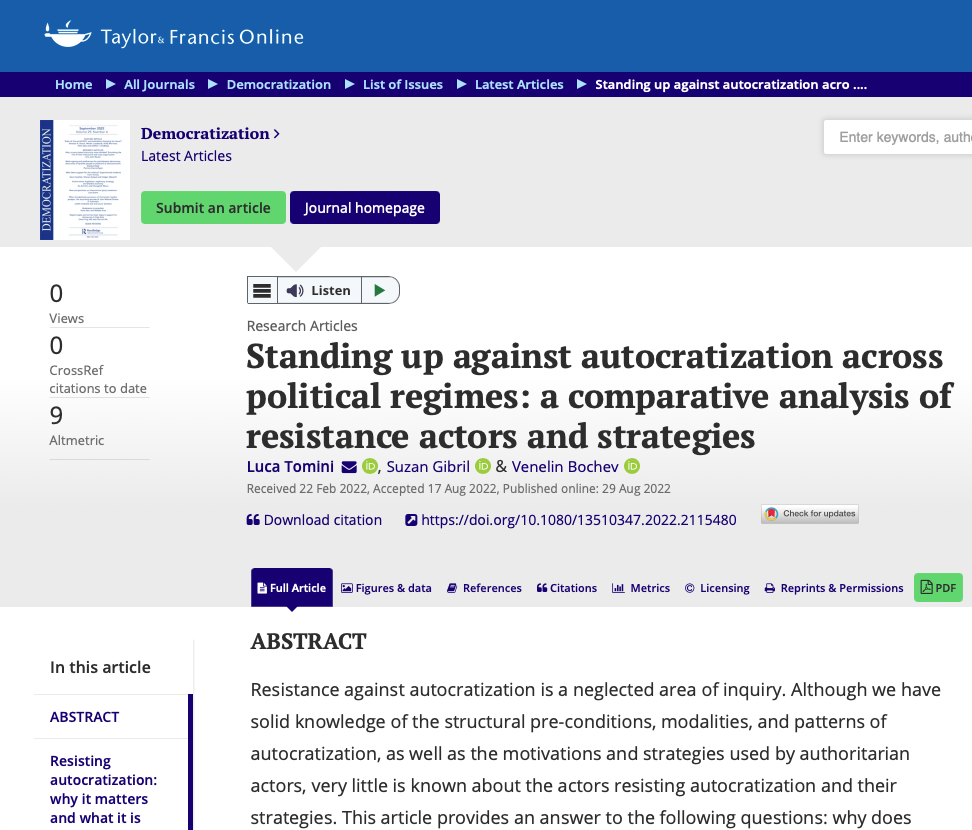Select List of Issues in breadcrumb
This screenshot has width=972, height=830.
[402, 85]
